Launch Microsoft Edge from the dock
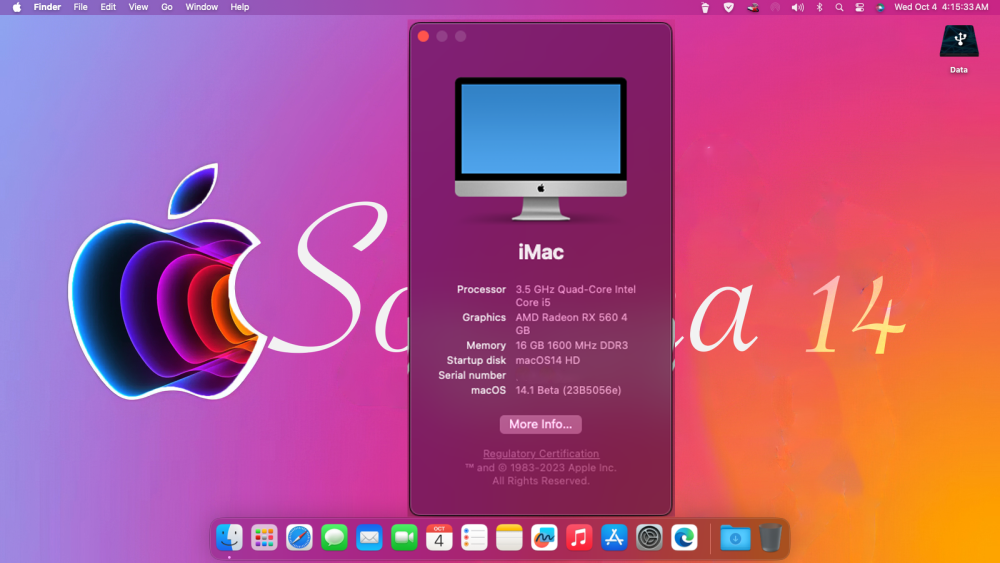The image size is (1000, 563). pyautogui.click(x=684, y=537)
